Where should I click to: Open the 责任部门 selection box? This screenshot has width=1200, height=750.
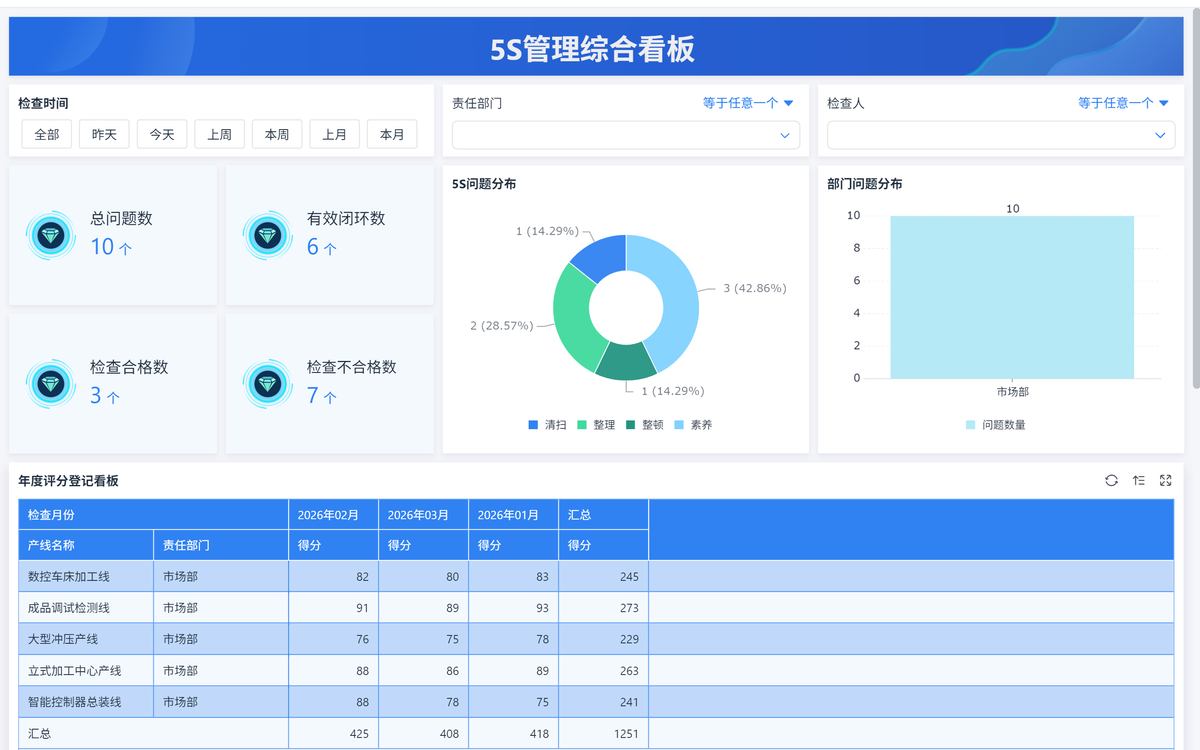click(626, 135)
